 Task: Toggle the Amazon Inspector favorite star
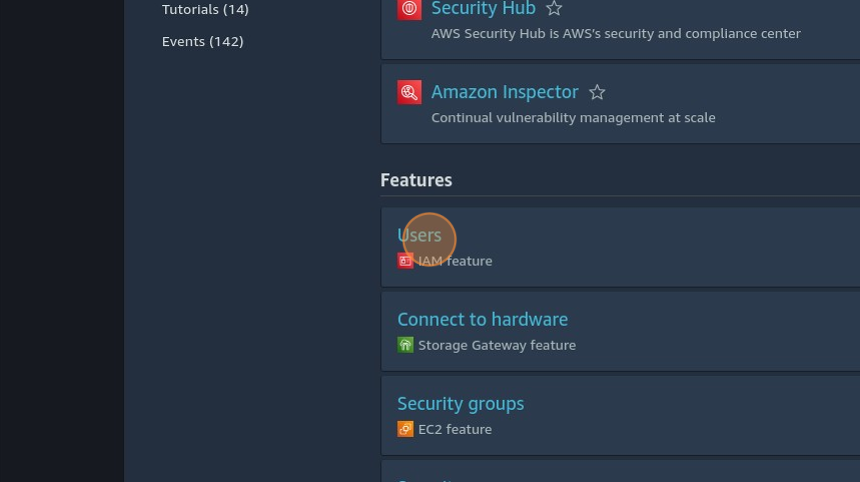coord(597,92)
